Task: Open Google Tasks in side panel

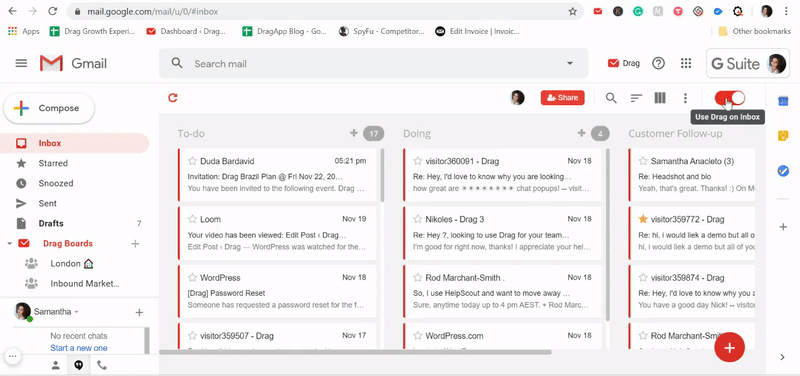Action: point(783,171)
